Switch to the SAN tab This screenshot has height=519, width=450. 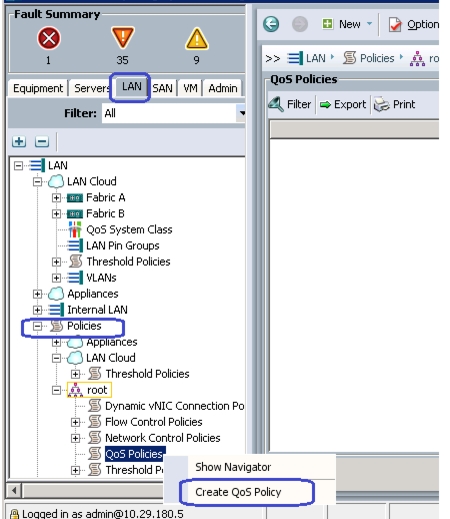tap(162, 88)
